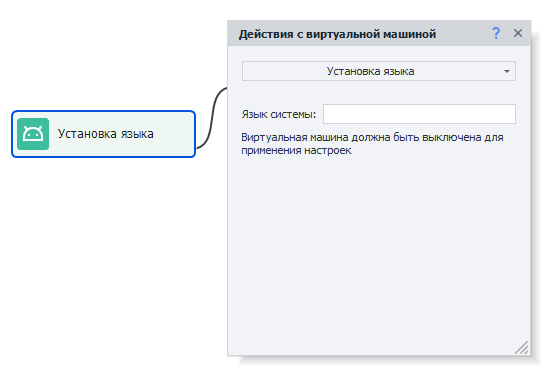Screen dimensions: 556x378
Task: Click the Язык системы label
Action: coord(279,114)
